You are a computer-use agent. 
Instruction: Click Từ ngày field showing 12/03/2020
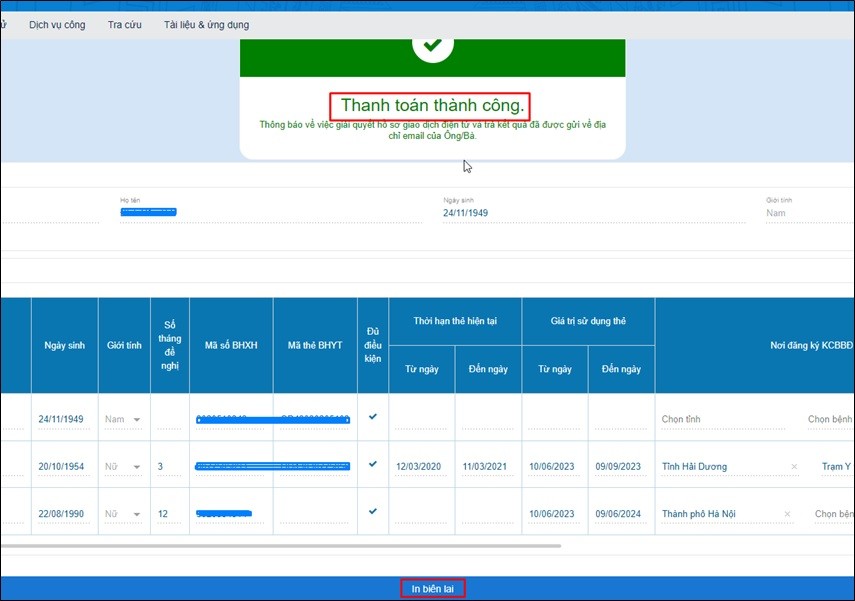click(421, 467)
